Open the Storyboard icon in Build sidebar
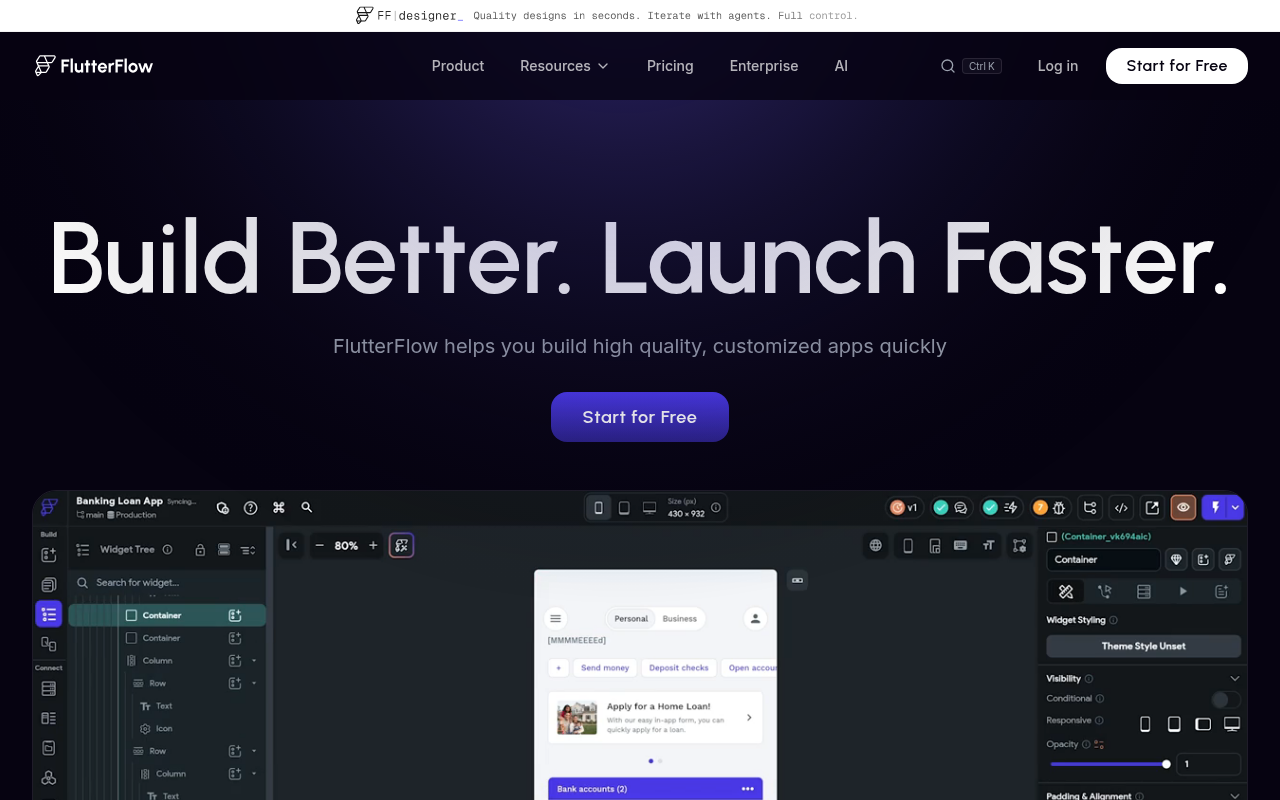The height and width of the screenshot is (800, 1280). (x=49, y=644)
